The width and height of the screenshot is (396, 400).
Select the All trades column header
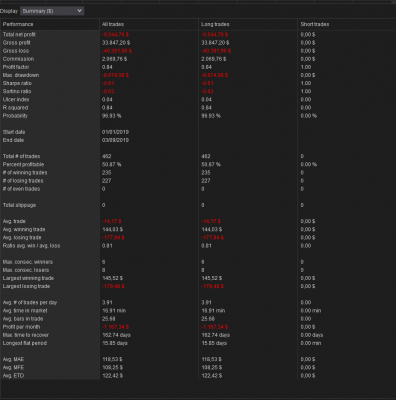pyautogui.click(x=113, y=24)
